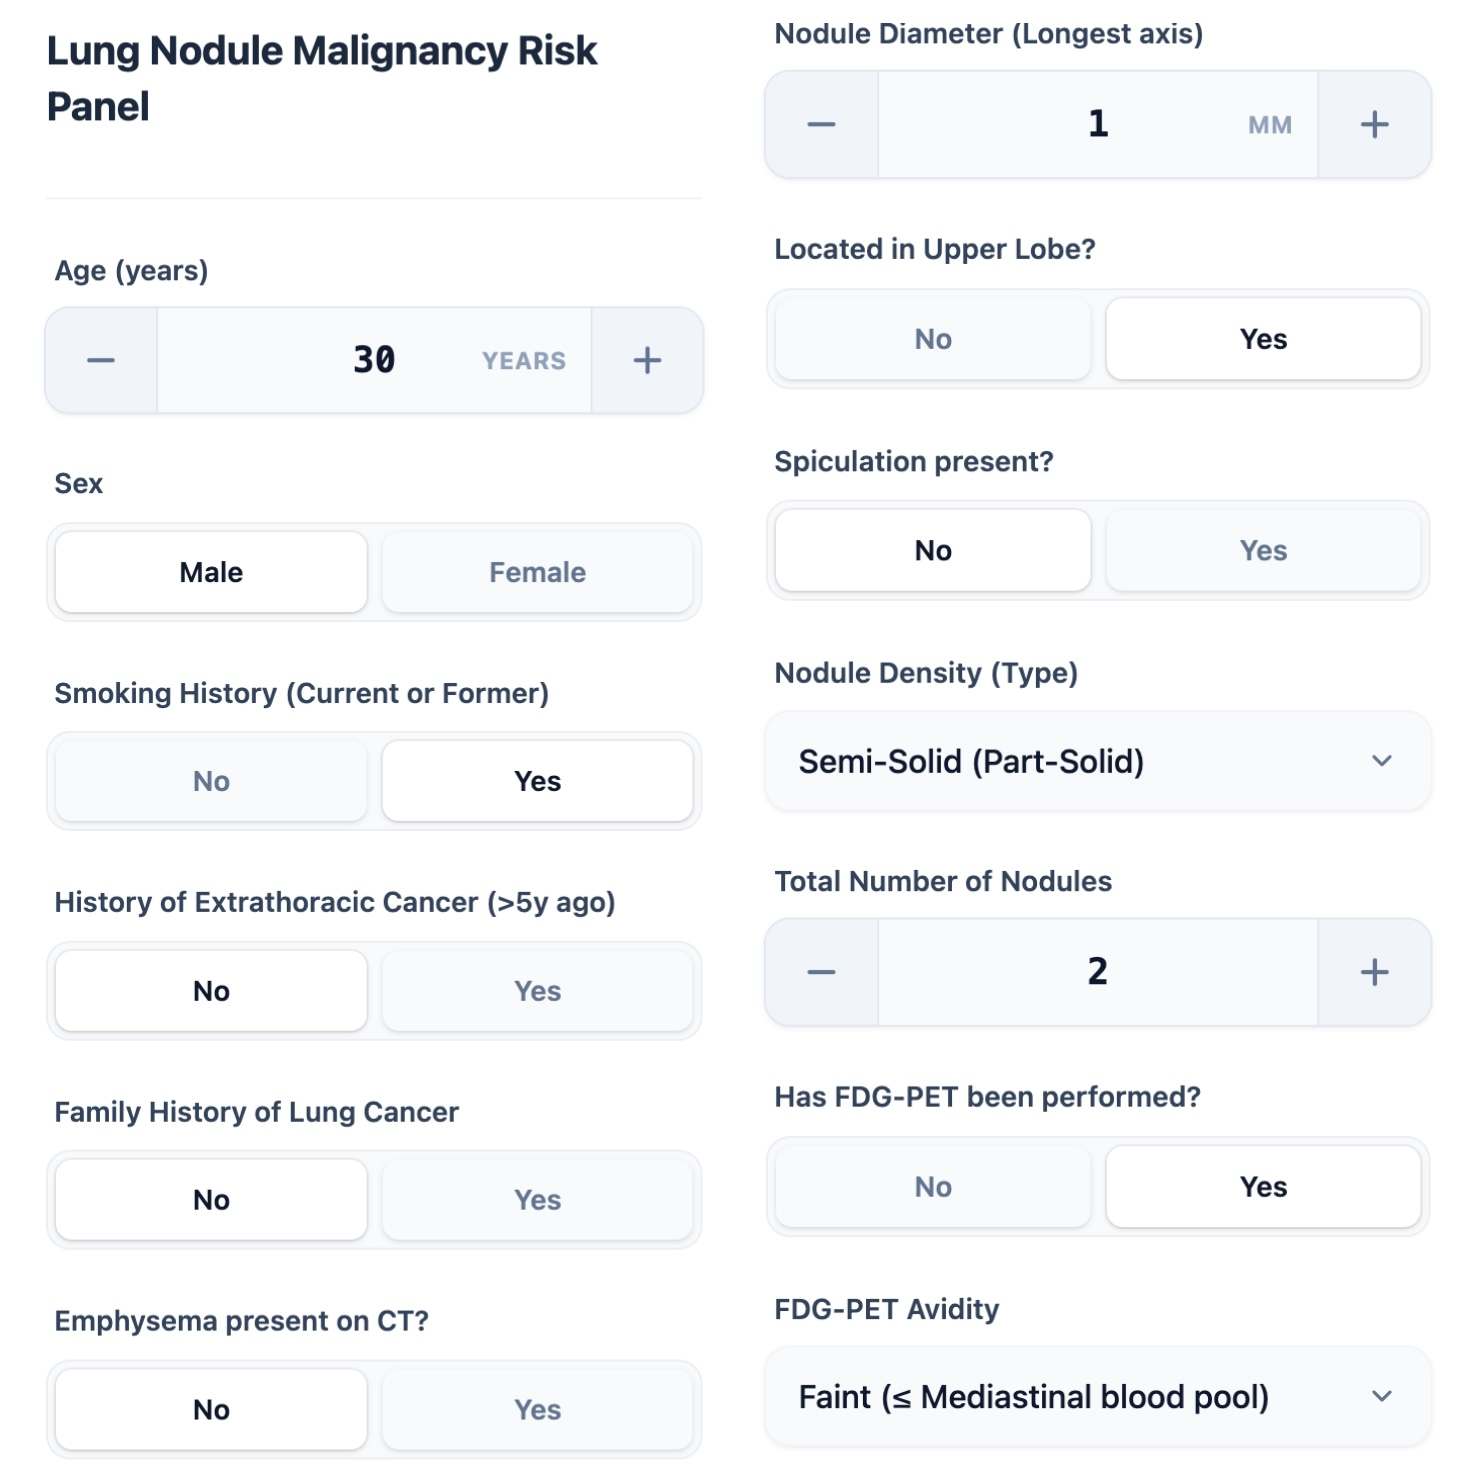This screenshot has width=1469, height=1469.
Task: Decrease age with the minus icon
Action: [101, 360]
